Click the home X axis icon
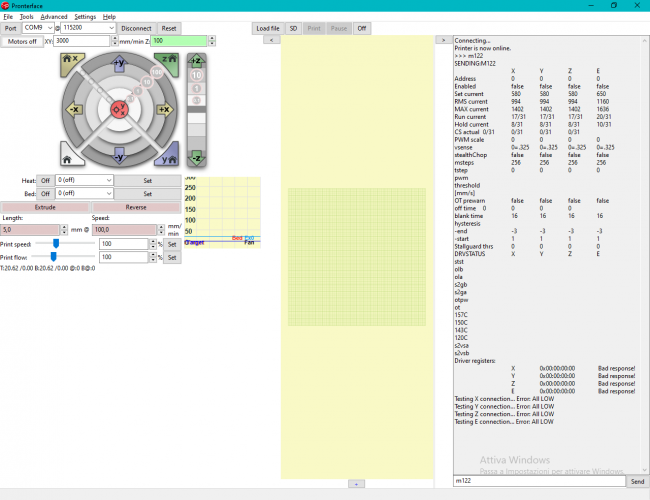Screen dimensions: 650x500 70,60
